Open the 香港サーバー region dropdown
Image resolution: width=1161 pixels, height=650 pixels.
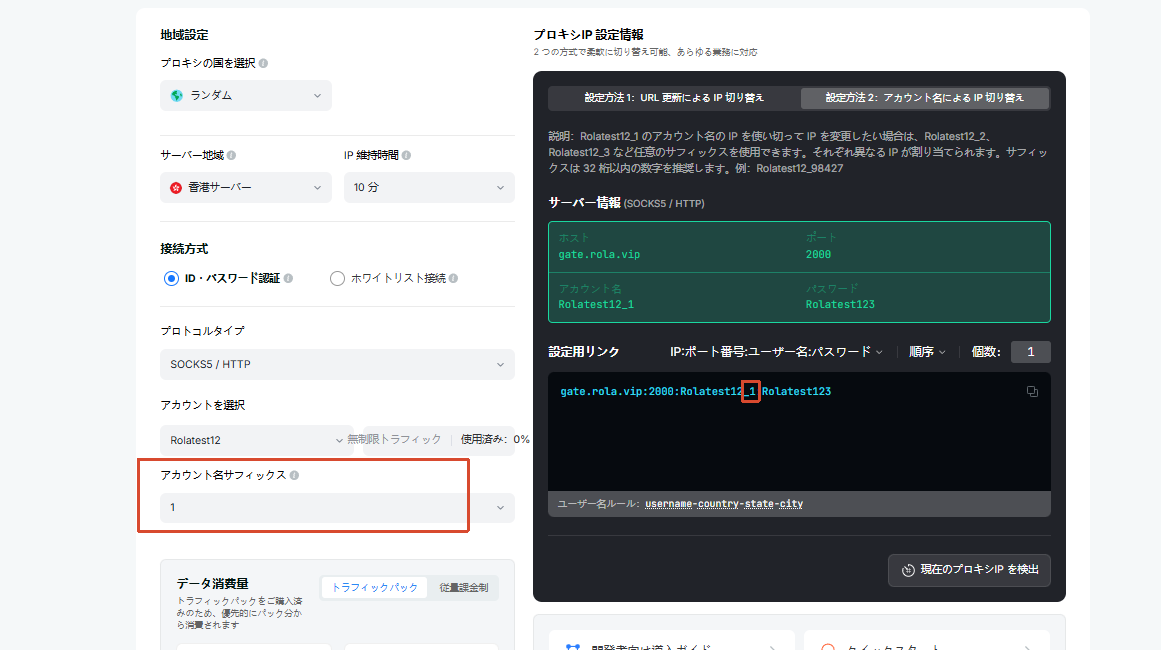point(246,187)
